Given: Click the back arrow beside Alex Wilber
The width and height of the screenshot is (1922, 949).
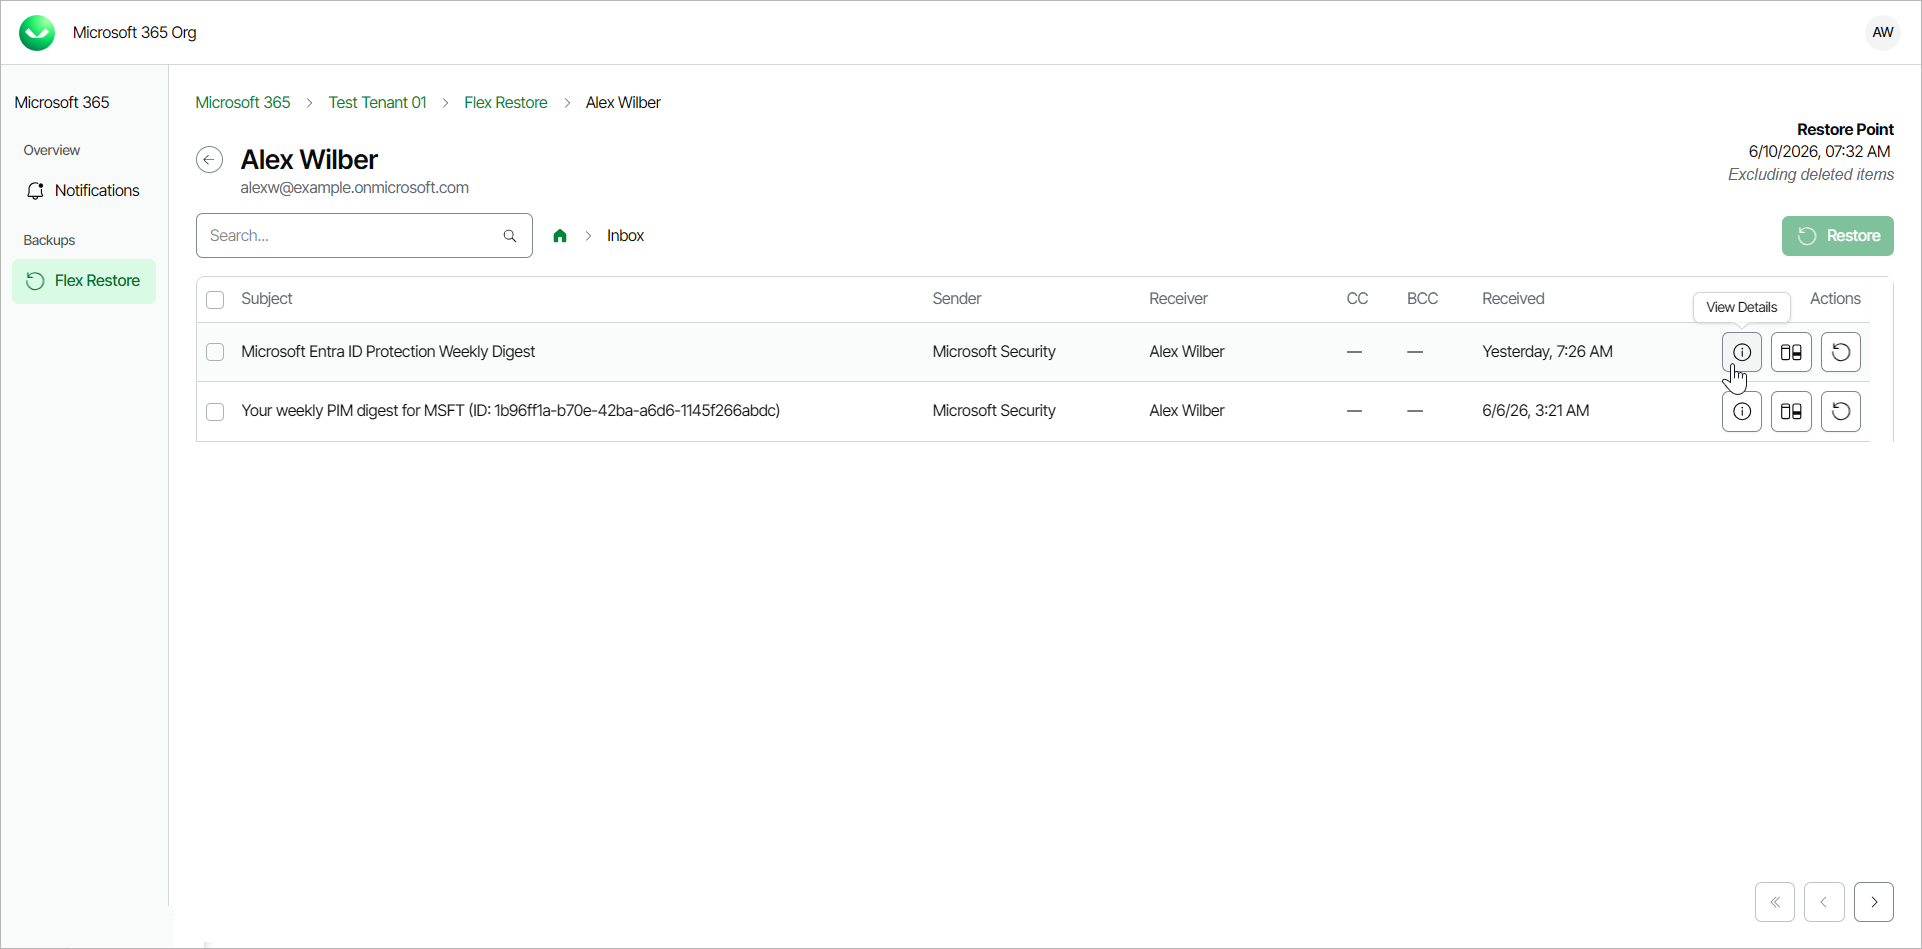Looking at the screenshot, I should click(209, 160).
